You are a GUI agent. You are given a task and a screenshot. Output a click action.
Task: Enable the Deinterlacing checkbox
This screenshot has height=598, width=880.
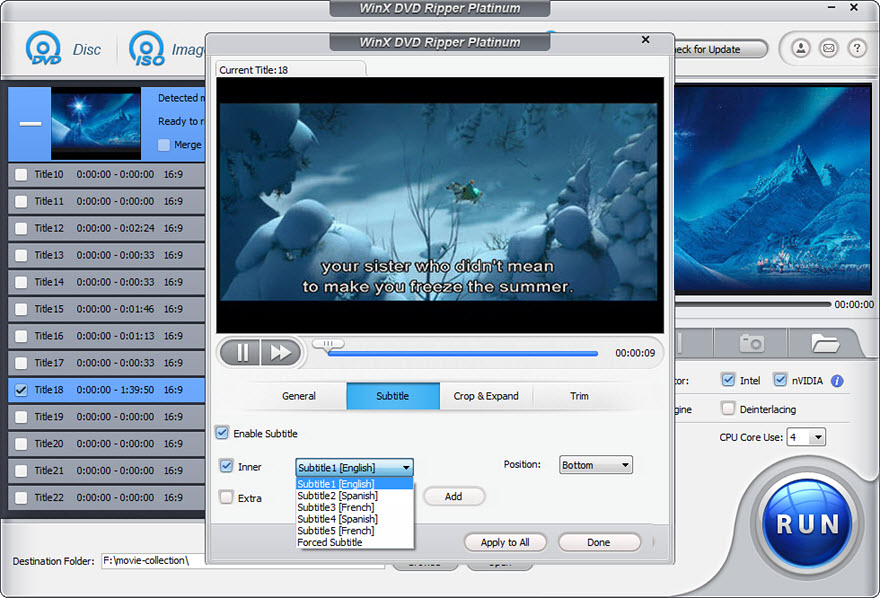(x=729, y=408)
